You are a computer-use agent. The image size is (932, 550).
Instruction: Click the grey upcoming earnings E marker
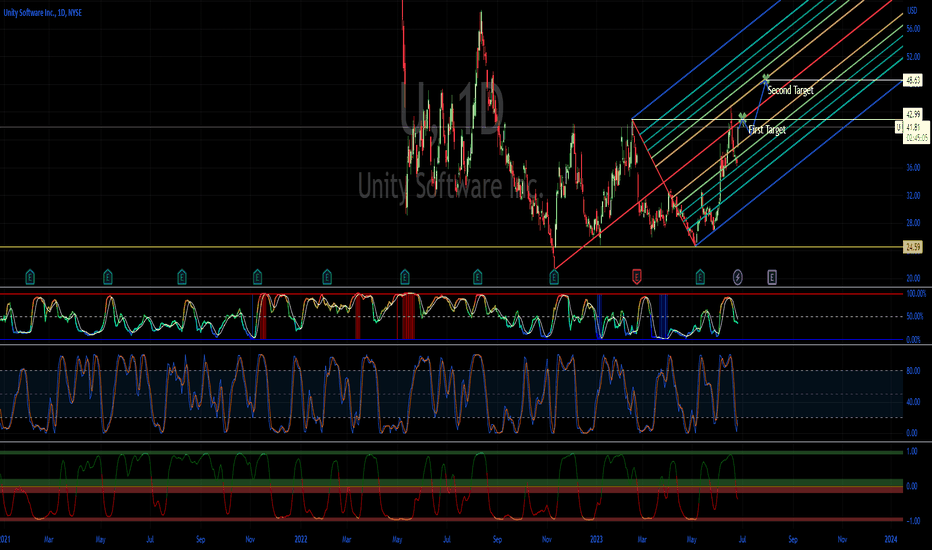coord(772,276)
